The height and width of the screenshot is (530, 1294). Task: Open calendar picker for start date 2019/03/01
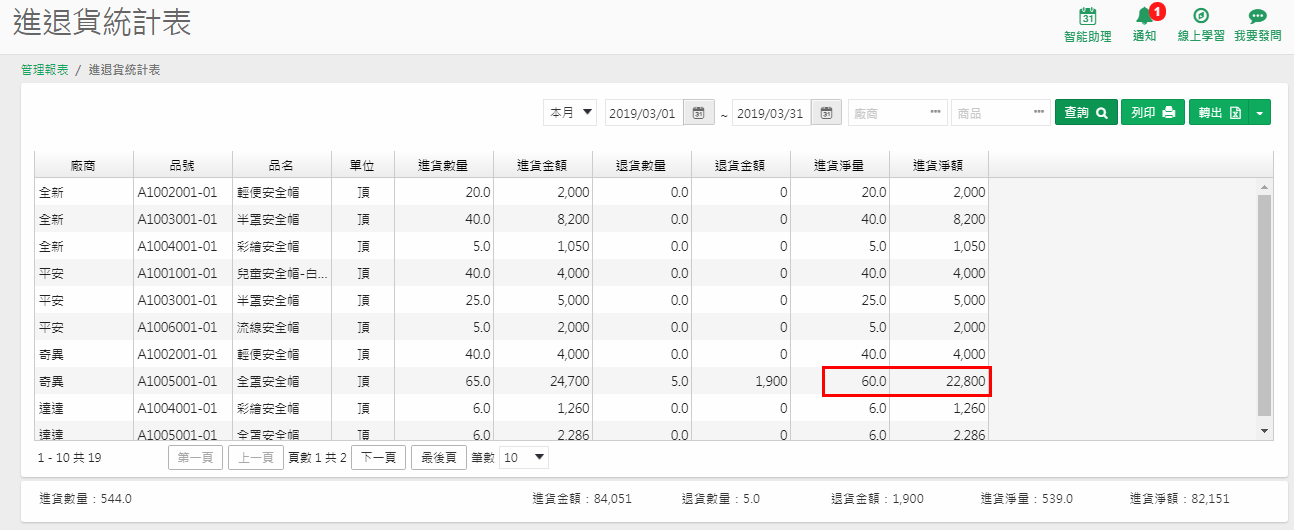click(x=699, y=113)
